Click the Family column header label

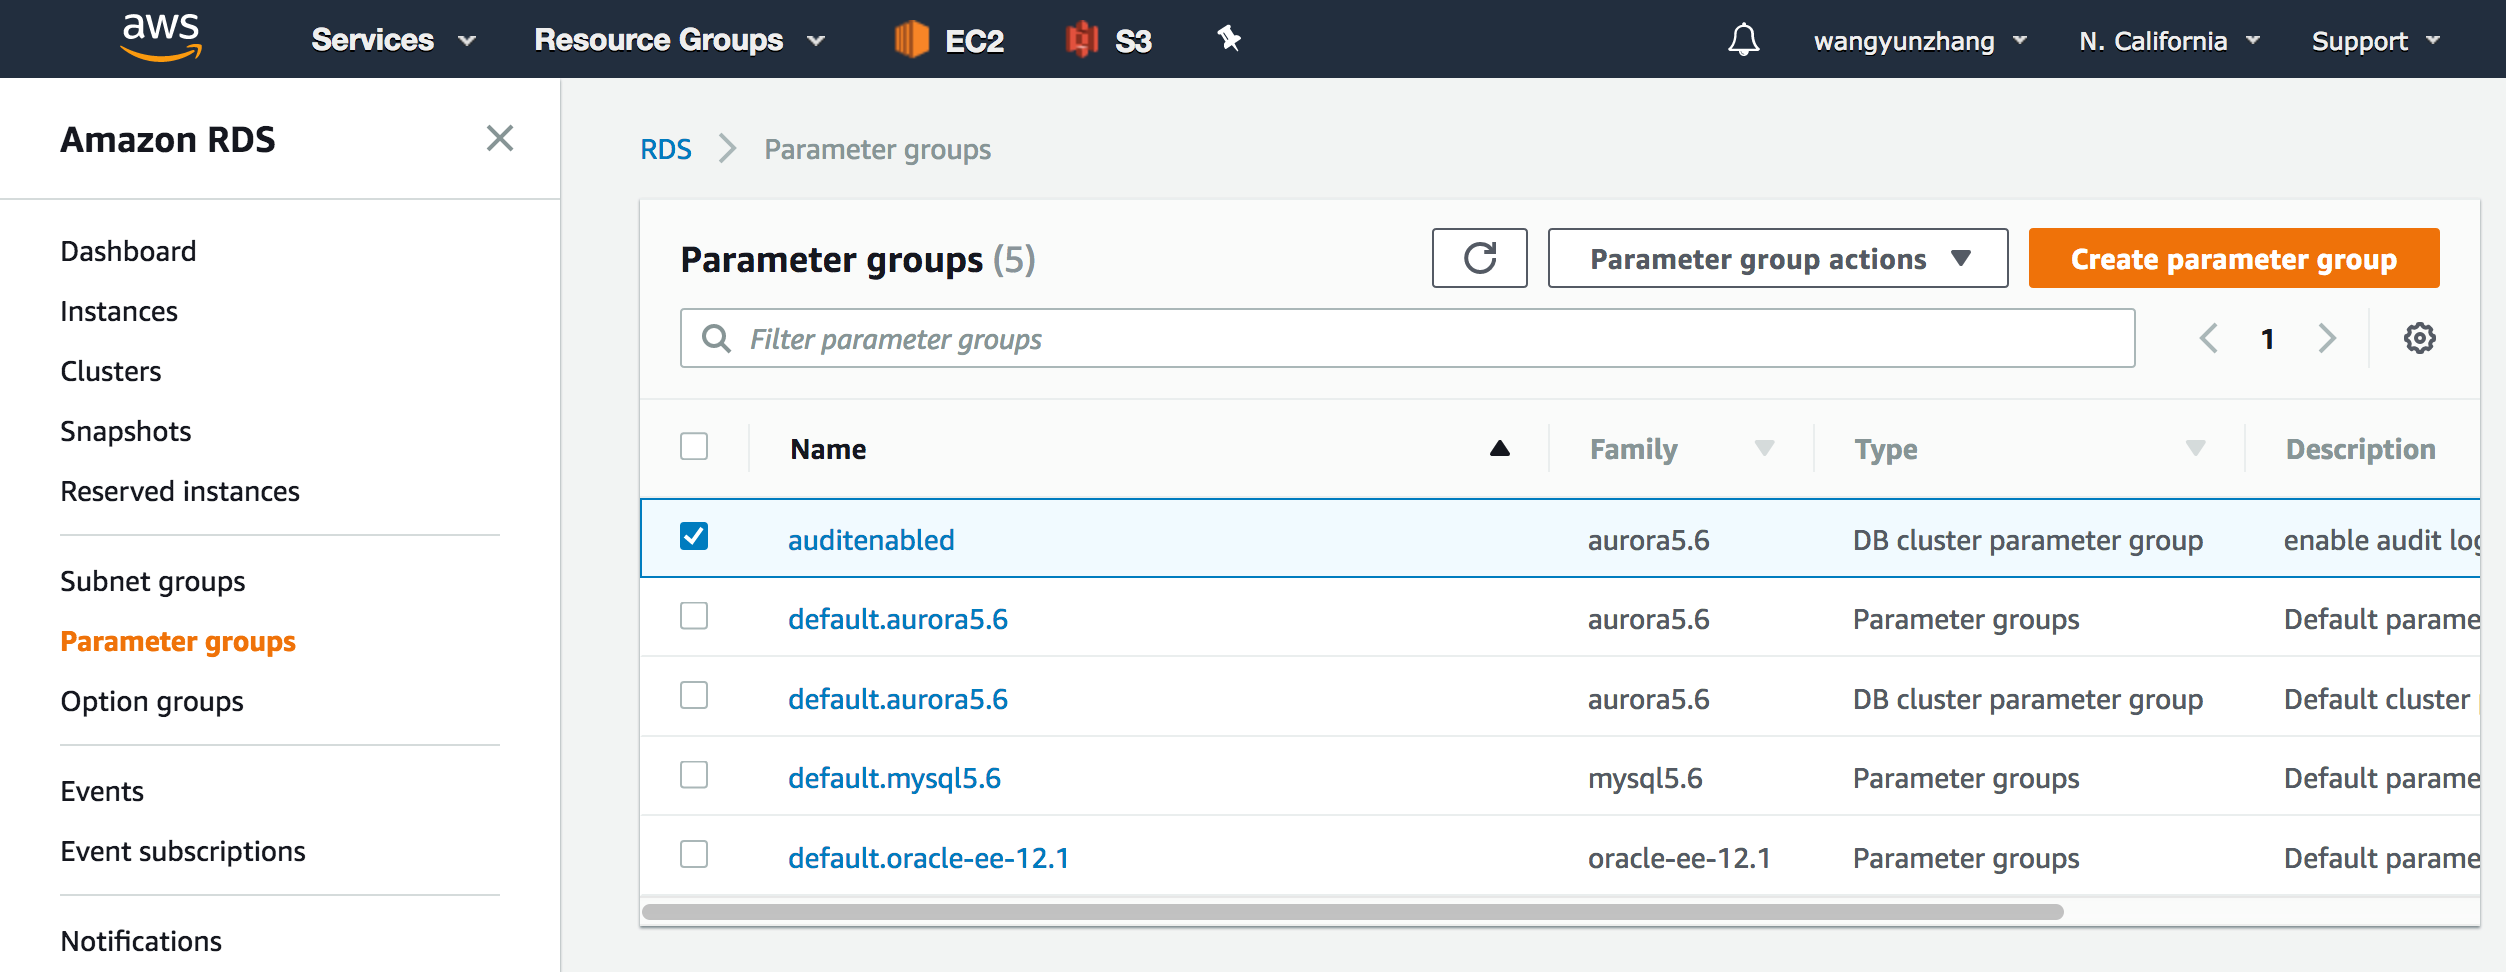(x=1634, y=449)
